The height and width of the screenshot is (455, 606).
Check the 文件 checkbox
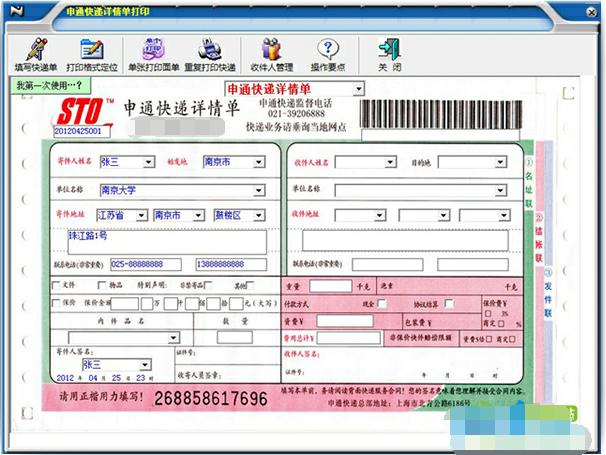(57, 285)
